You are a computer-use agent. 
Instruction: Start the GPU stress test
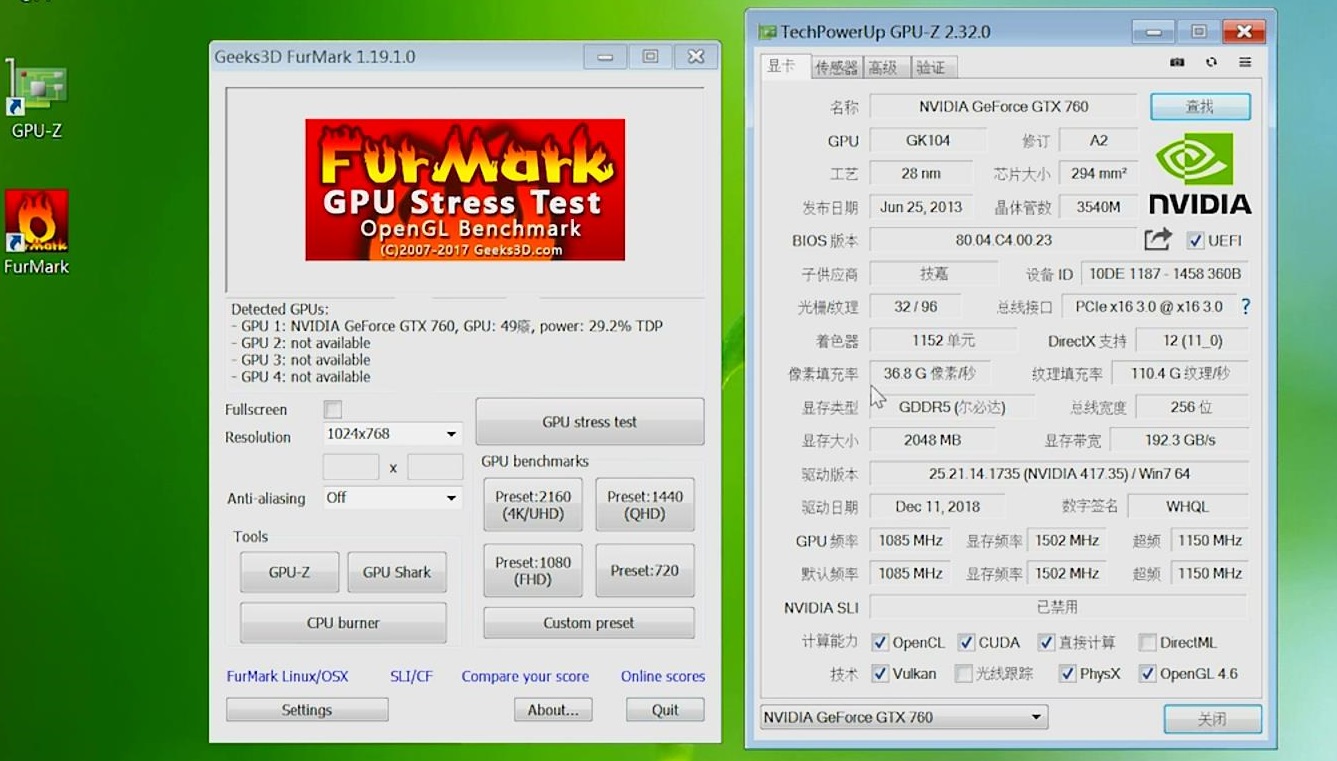click(x=589, y=422)
